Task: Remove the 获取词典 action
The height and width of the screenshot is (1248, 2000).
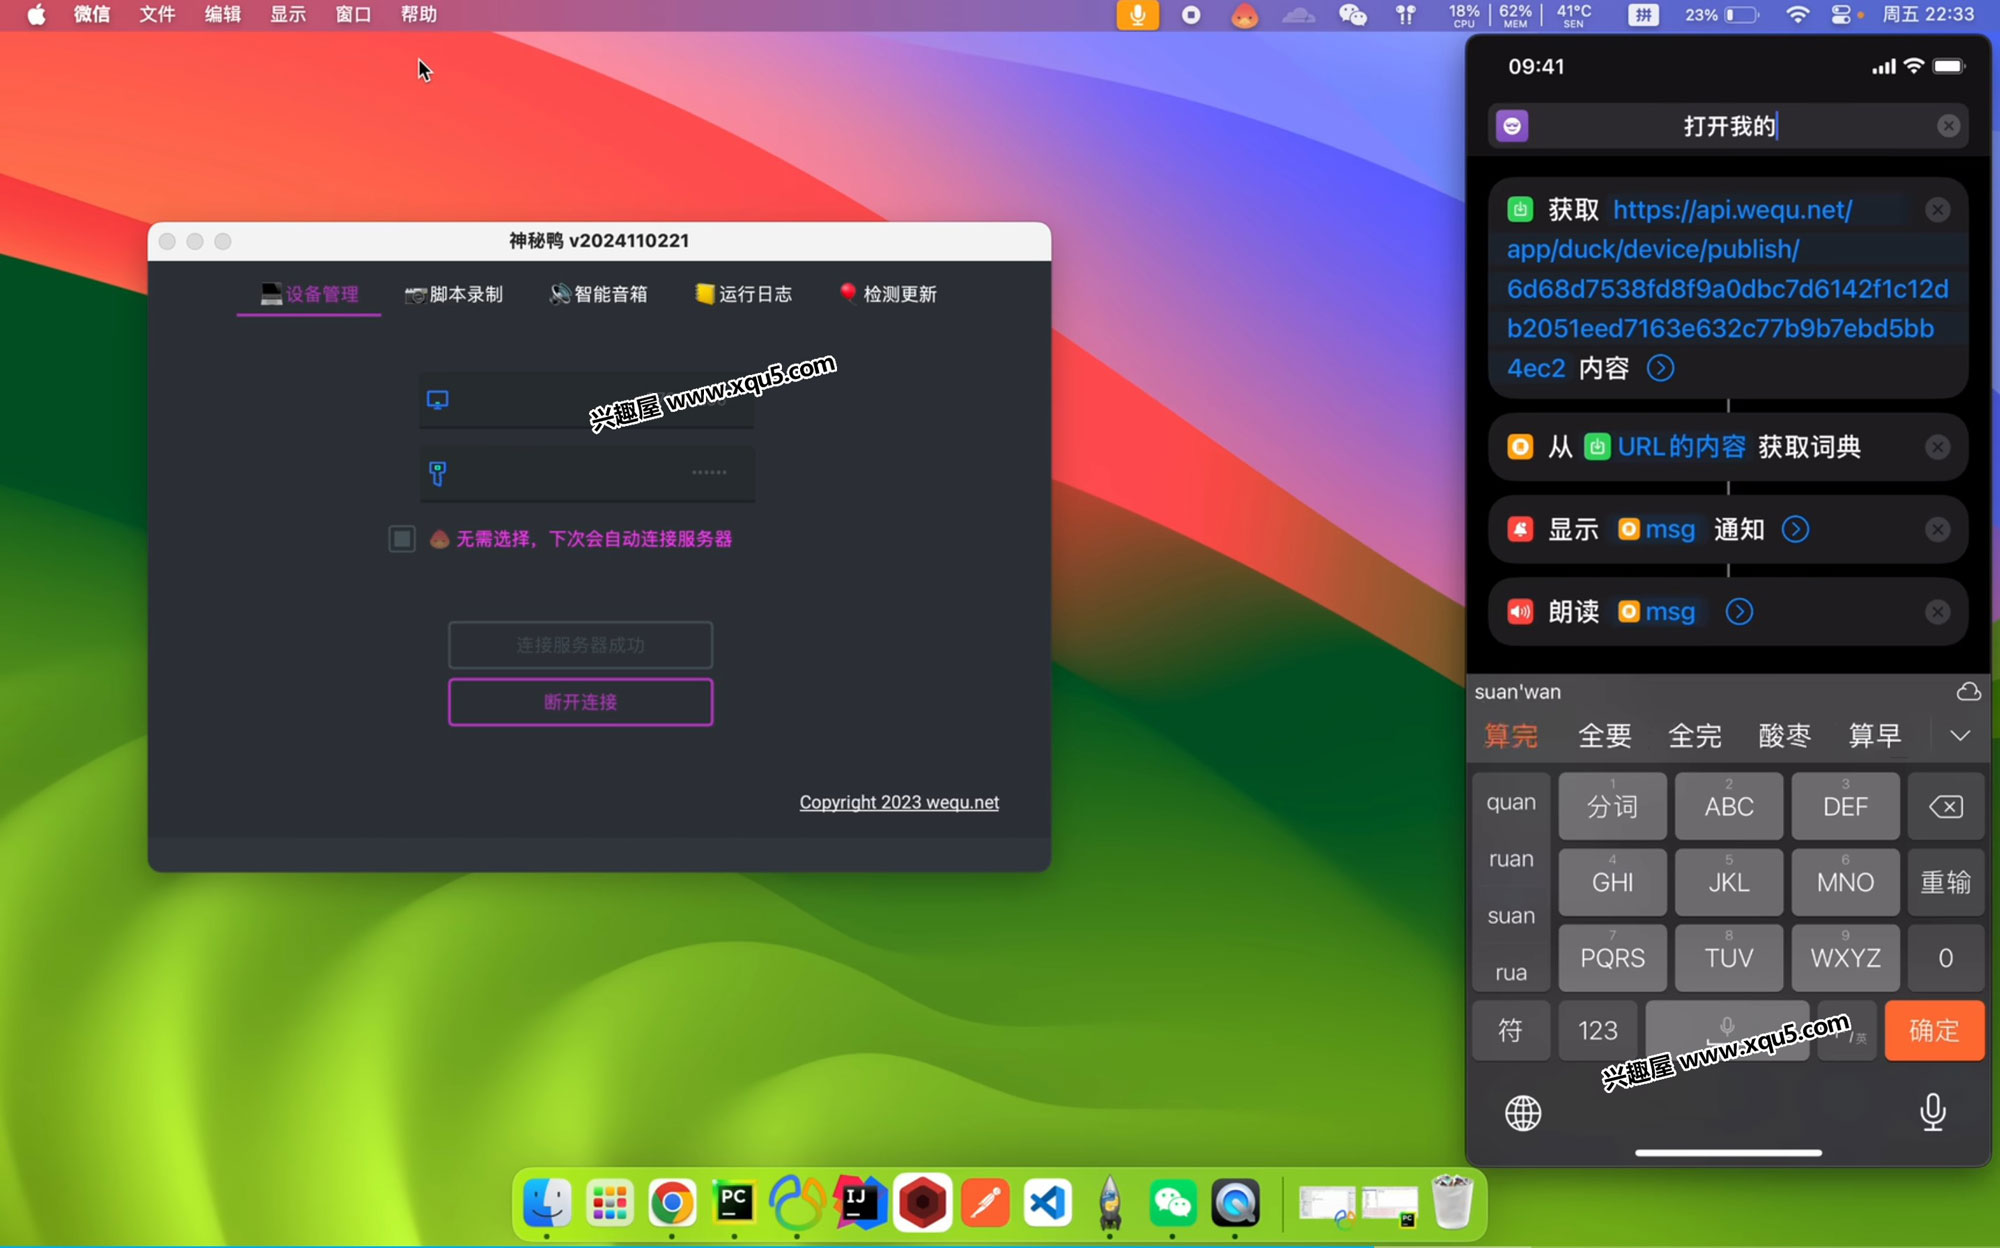Action: (x=1937, y=447)
